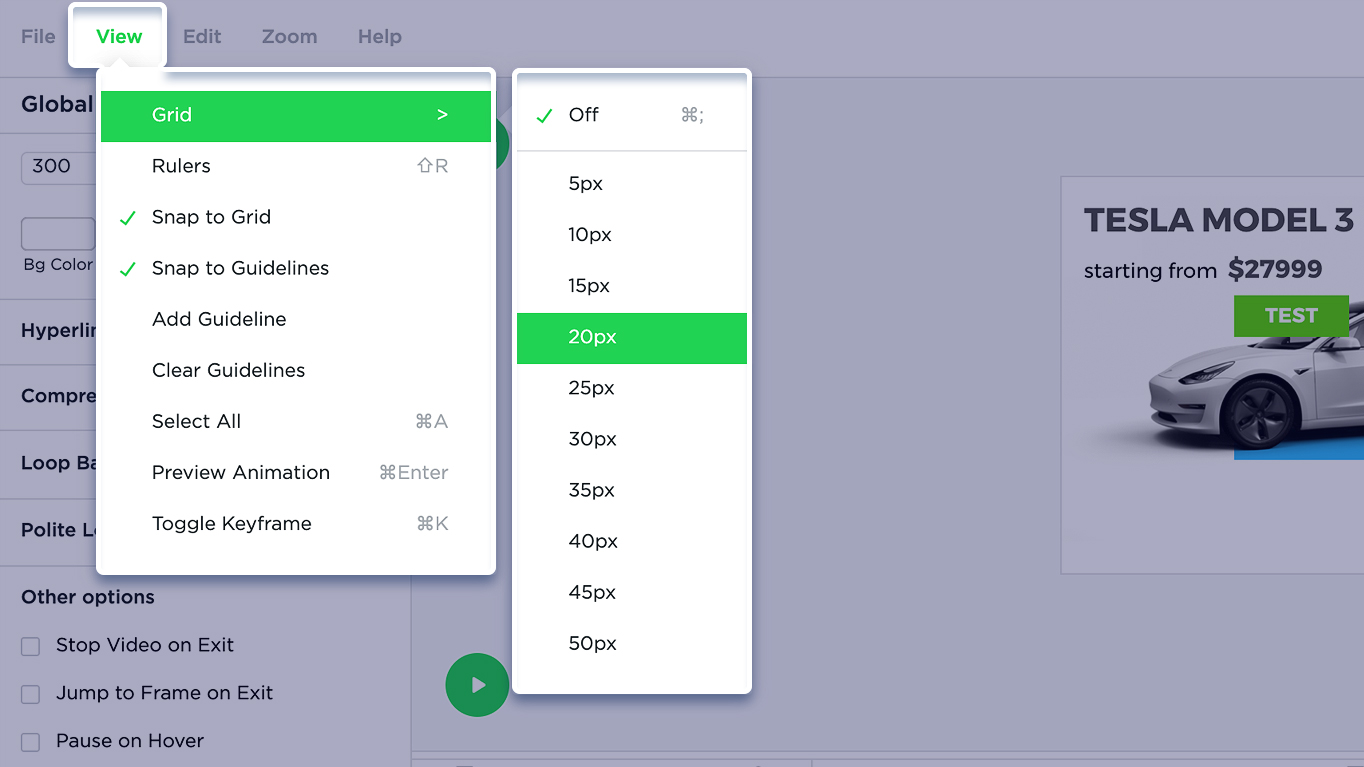
Task: Select the TESLA MODEL 3 headline
Action: point(1219,220)
